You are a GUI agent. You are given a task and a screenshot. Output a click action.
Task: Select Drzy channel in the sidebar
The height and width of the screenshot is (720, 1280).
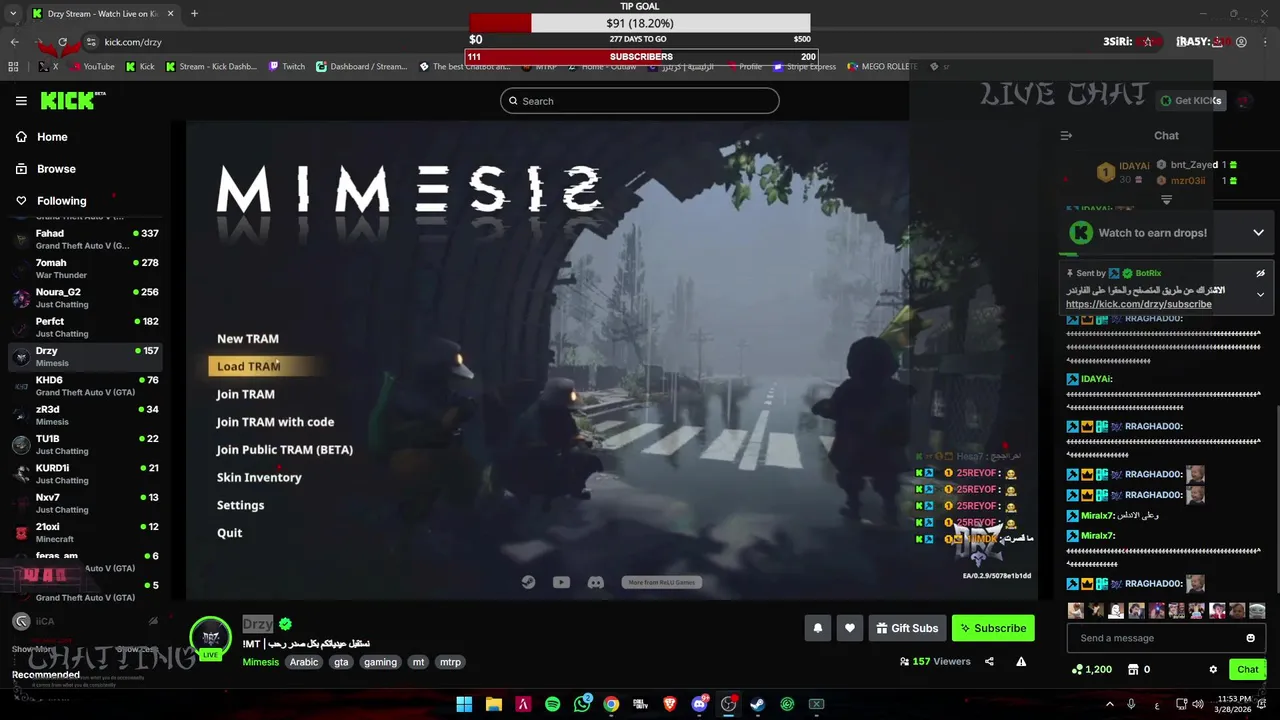pos(85,357)
